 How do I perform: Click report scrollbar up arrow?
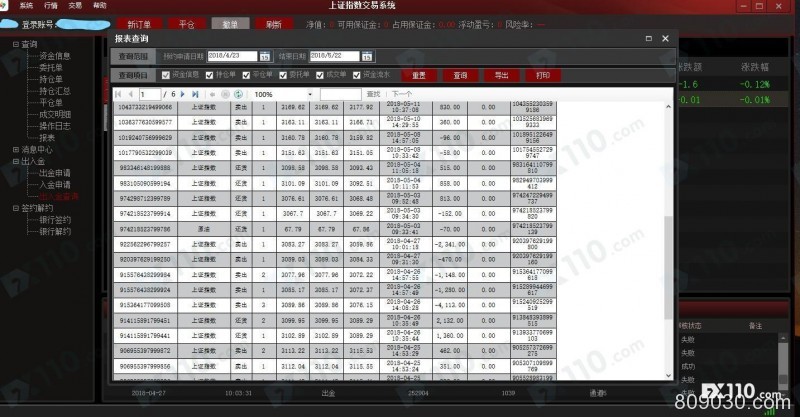point(668,107)
